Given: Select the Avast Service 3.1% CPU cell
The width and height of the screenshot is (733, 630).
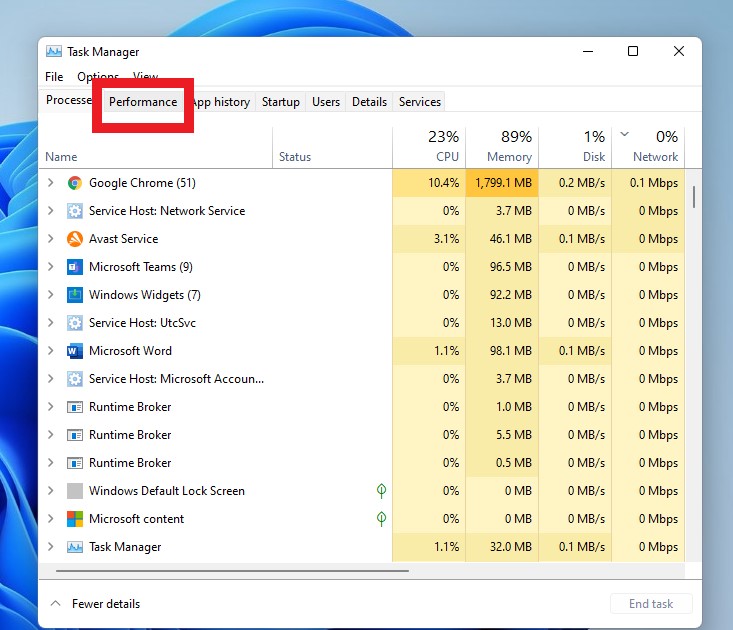Looking at the screenshot, I should click(x=429, y=239).
